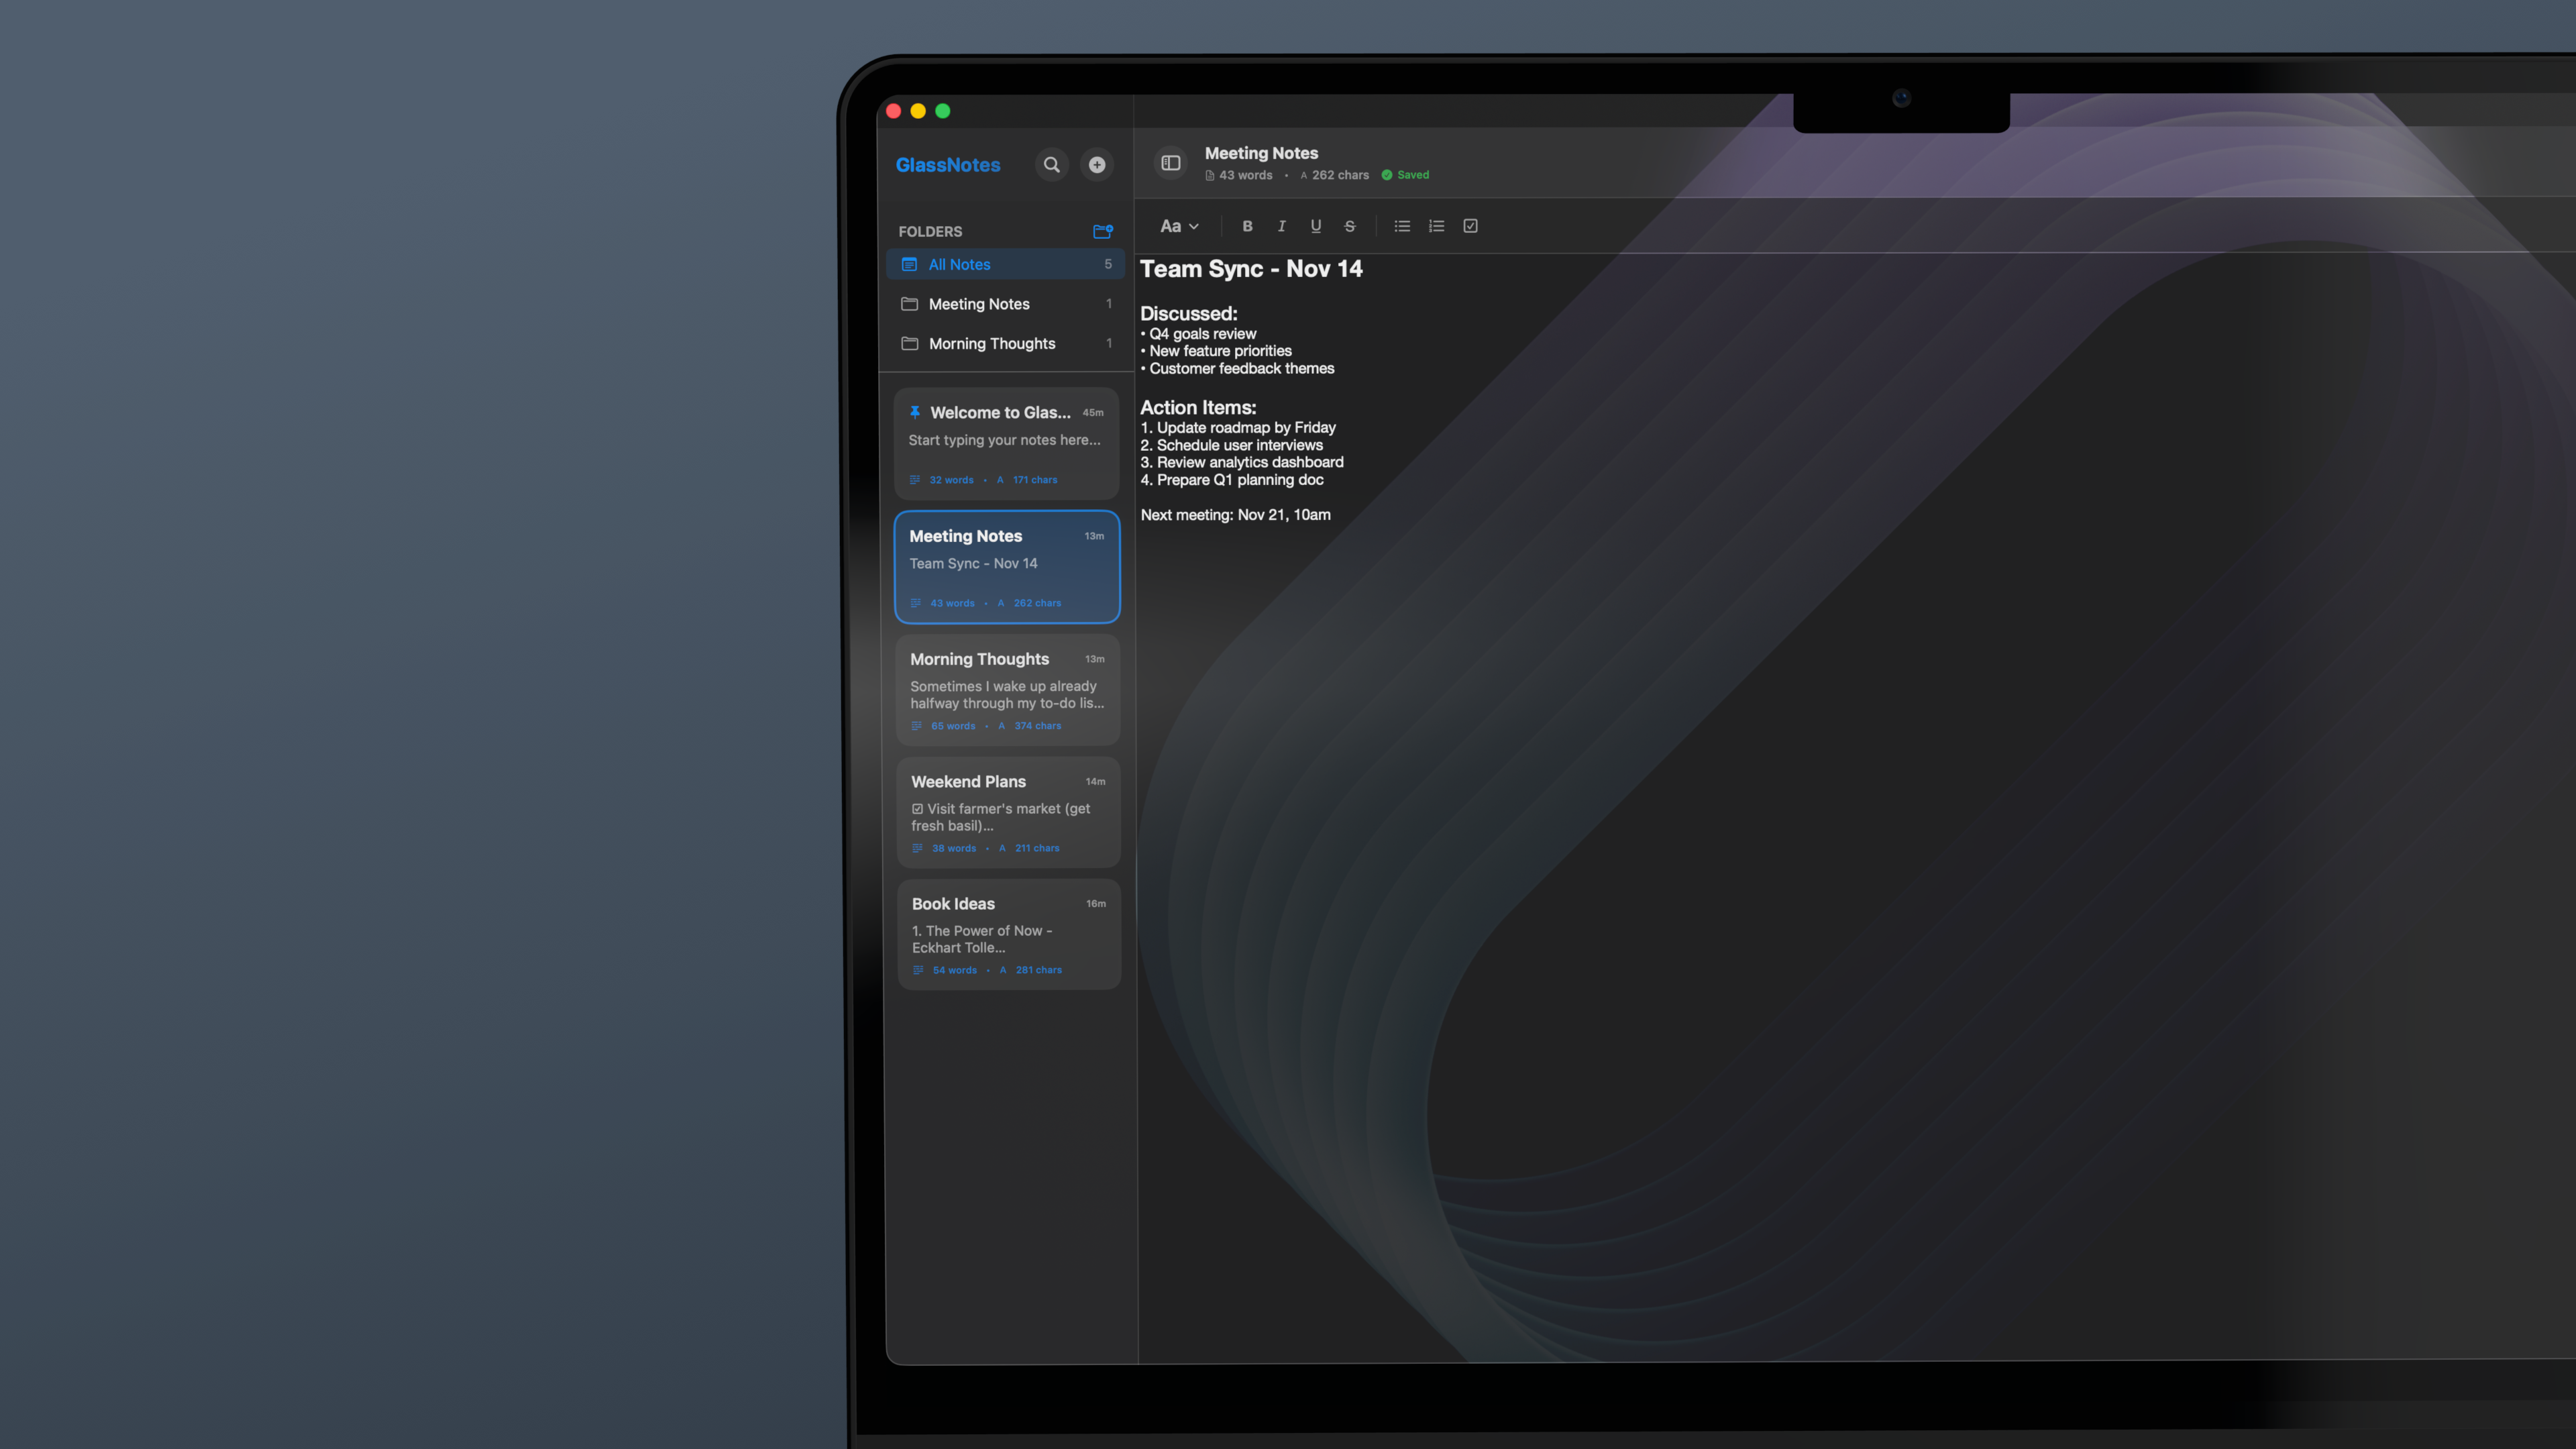The image size is (2576, 1449).
Task: Click the pin icon on the Welcome note
Action: tap(915, 411)
